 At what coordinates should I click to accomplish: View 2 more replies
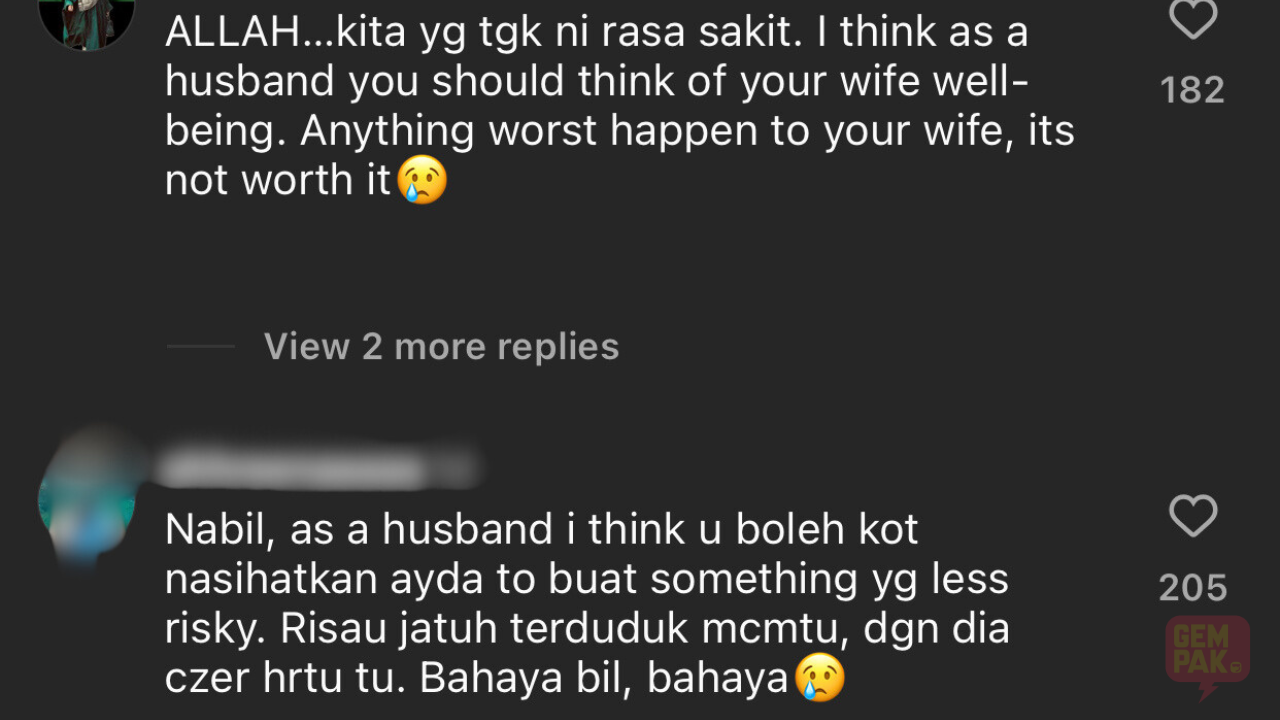tap(441, 347)
